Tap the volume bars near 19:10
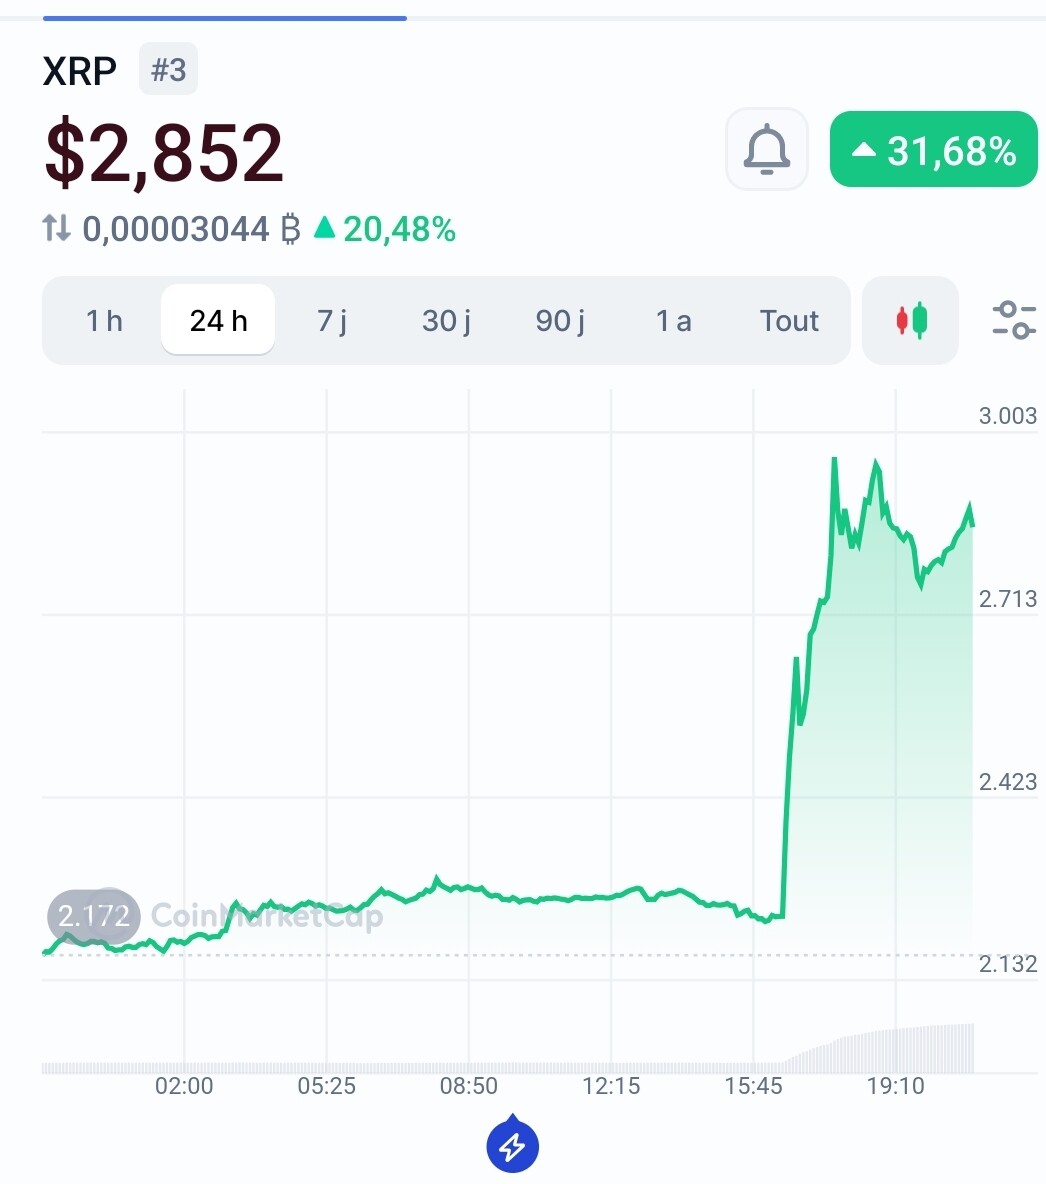Screen dimensions: 1046x1184 pos(896,1050)
